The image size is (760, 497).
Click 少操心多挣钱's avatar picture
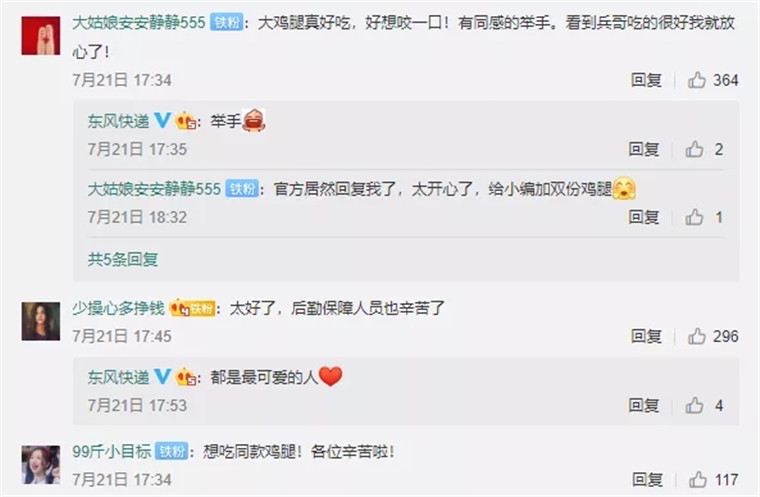[41, 321]
